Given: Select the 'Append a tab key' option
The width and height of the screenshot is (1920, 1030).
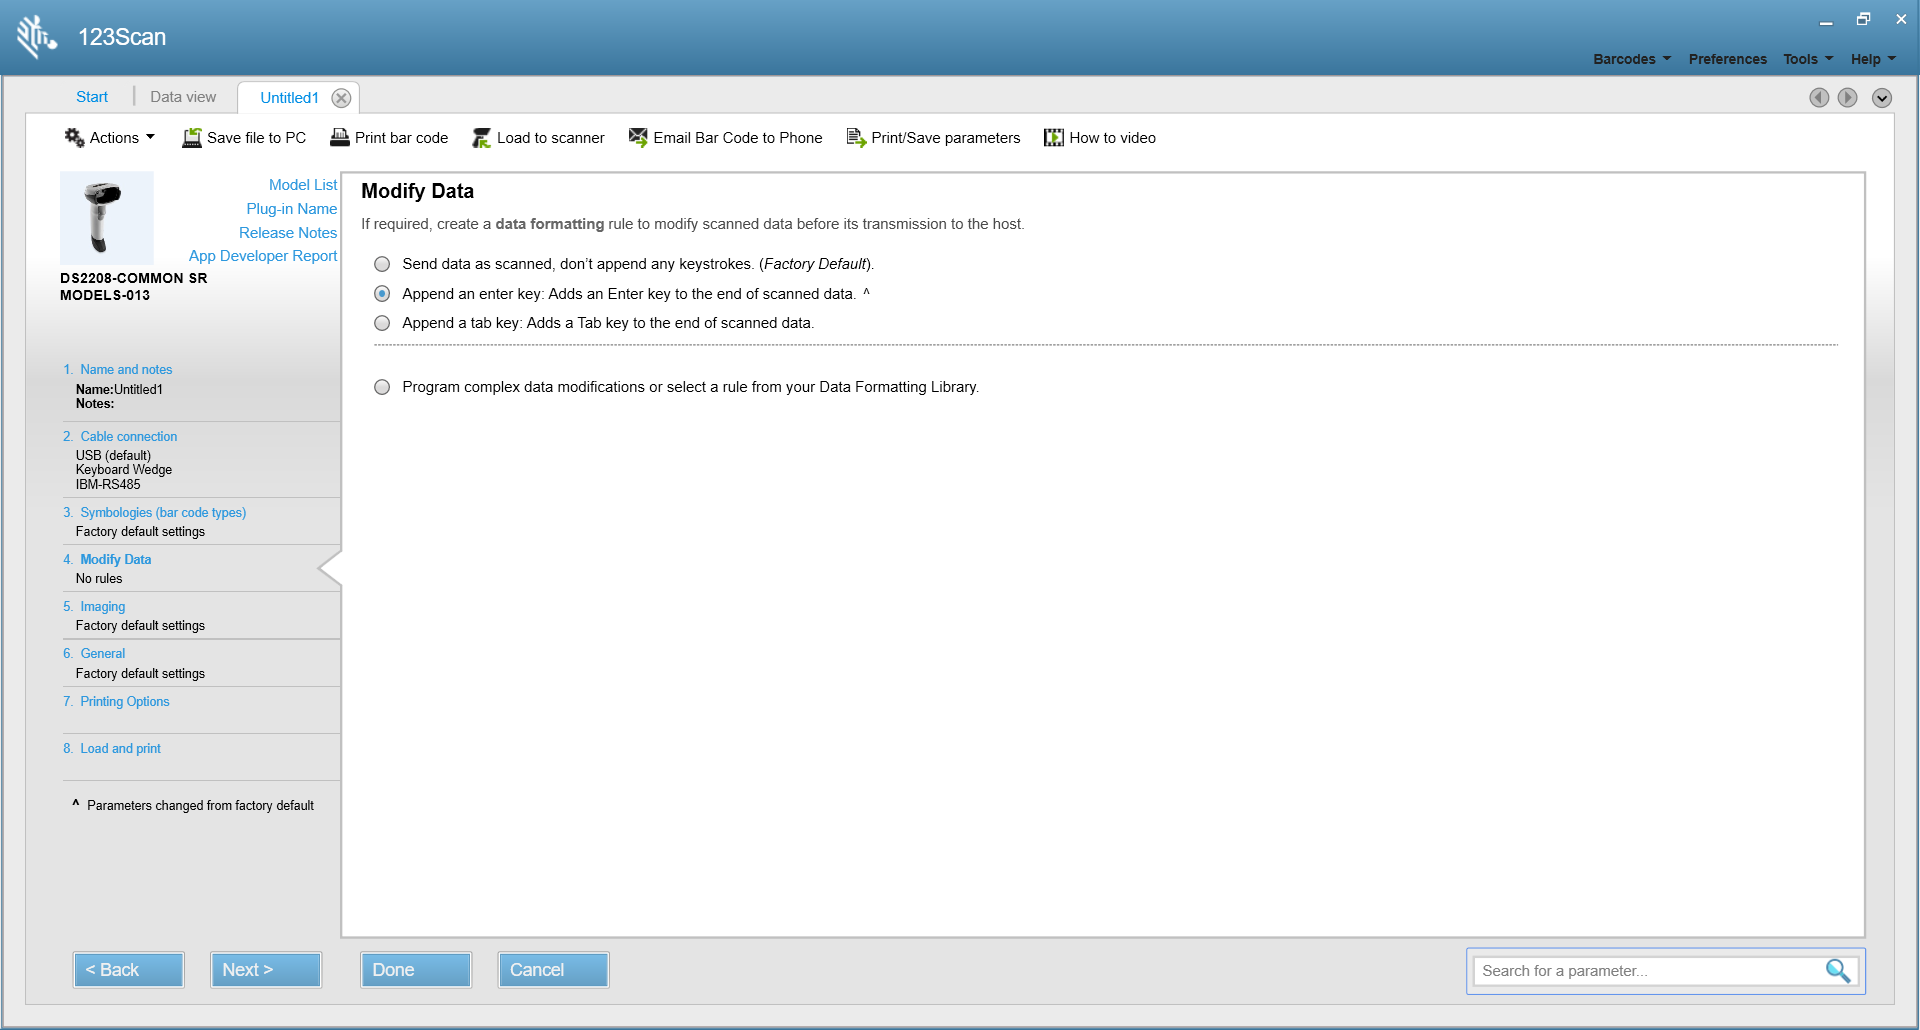Looking at the screenshot, I should (382, 323).
